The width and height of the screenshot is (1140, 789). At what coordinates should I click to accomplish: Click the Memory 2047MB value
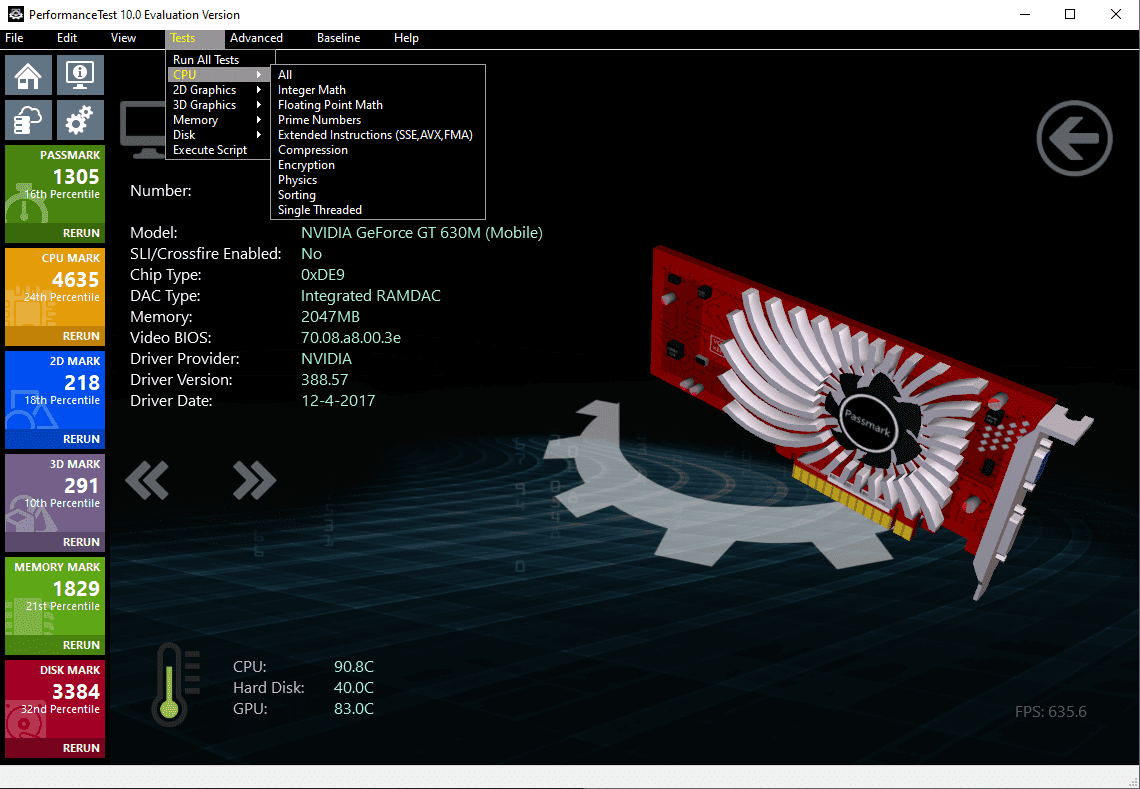coord(330,316)
